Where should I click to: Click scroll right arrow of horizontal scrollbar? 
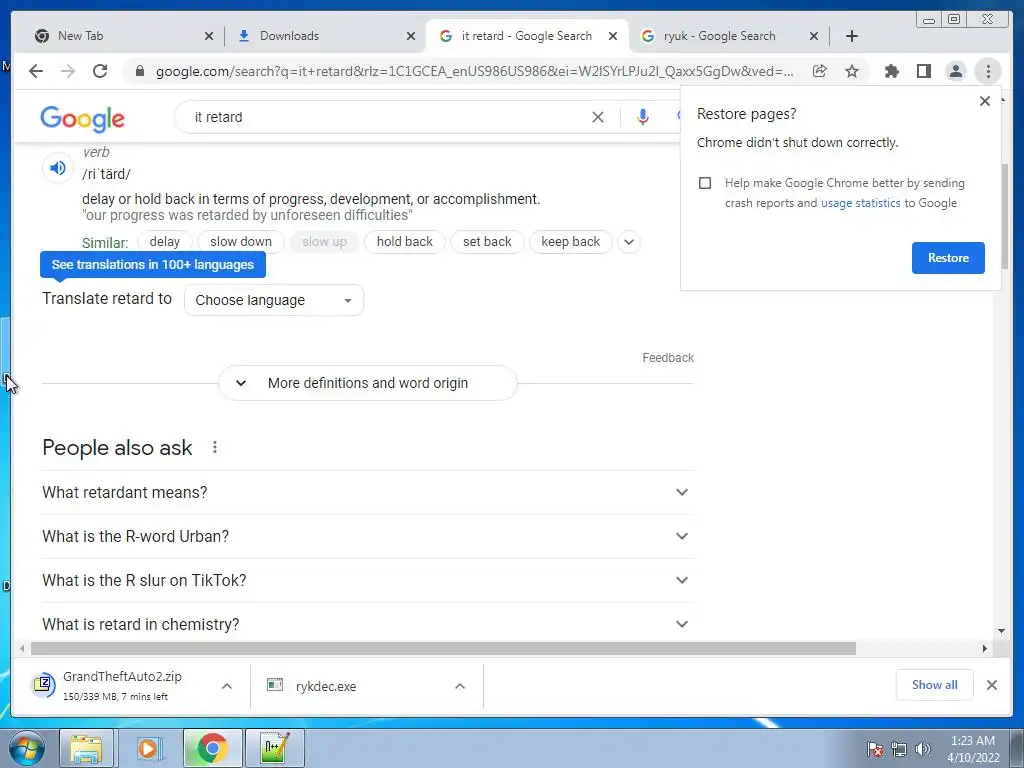[x=985, y=648]
